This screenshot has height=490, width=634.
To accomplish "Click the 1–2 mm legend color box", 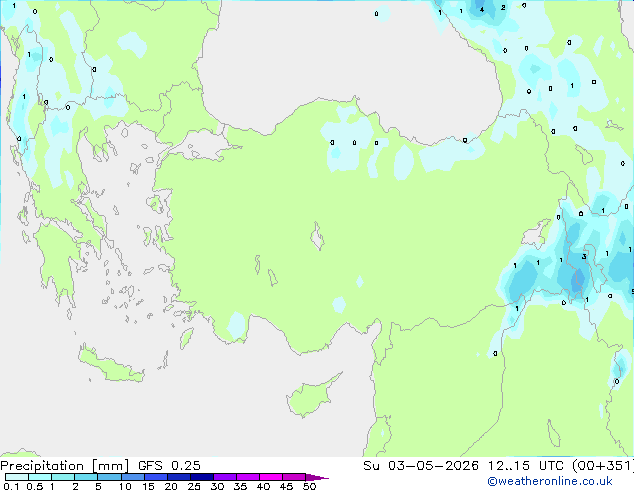I will [x=63, y=477].
